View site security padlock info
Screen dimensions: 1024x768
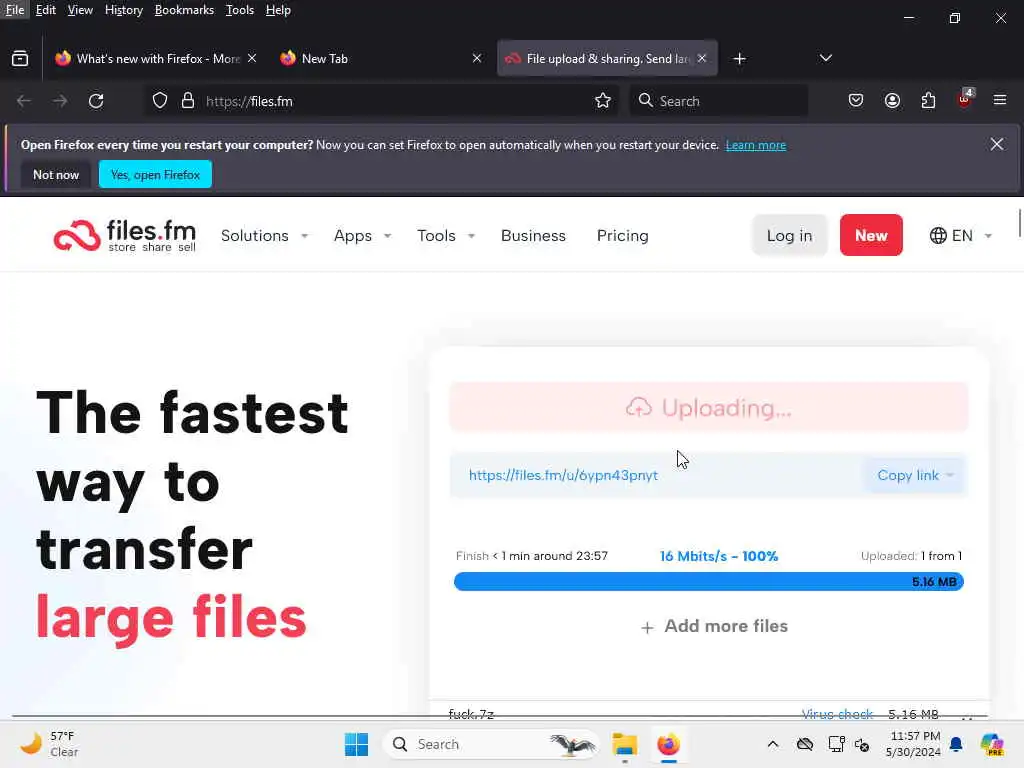click(x=188, y=101)
